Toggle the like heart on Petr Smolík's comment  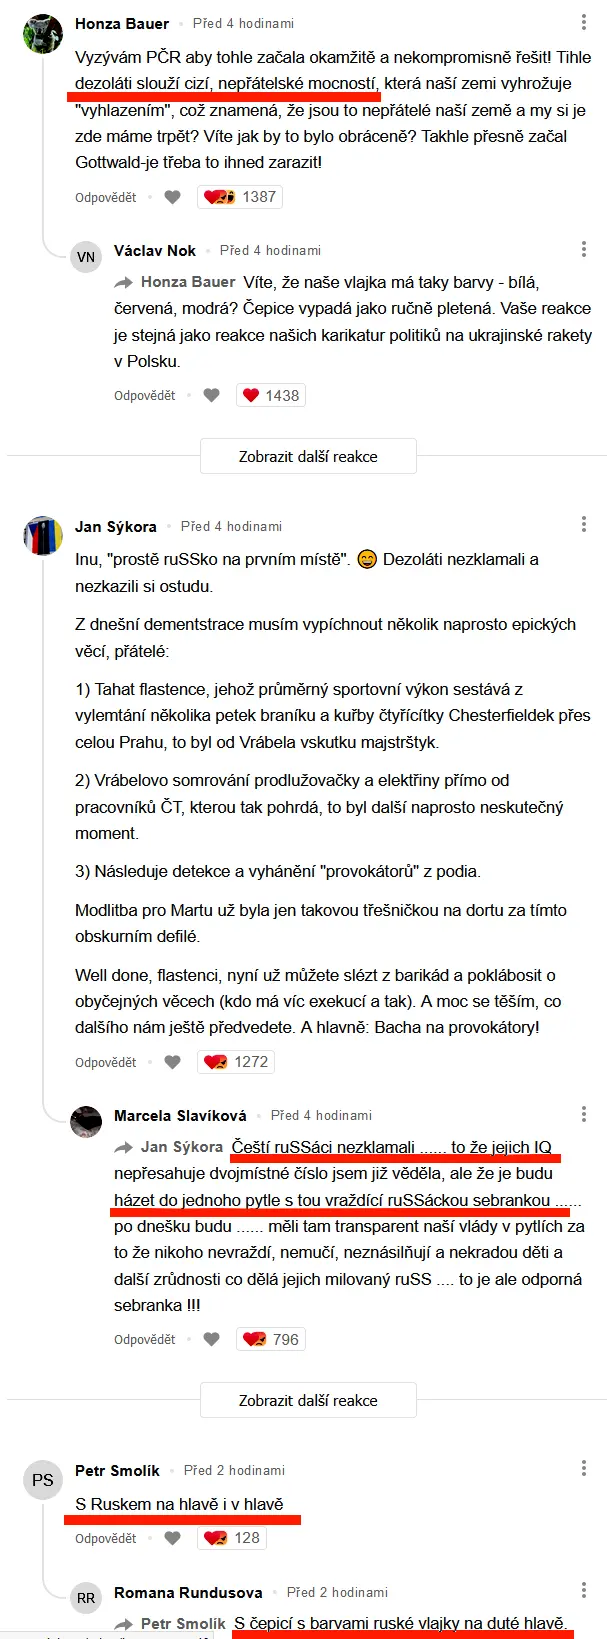click(x=172, y=1538)
